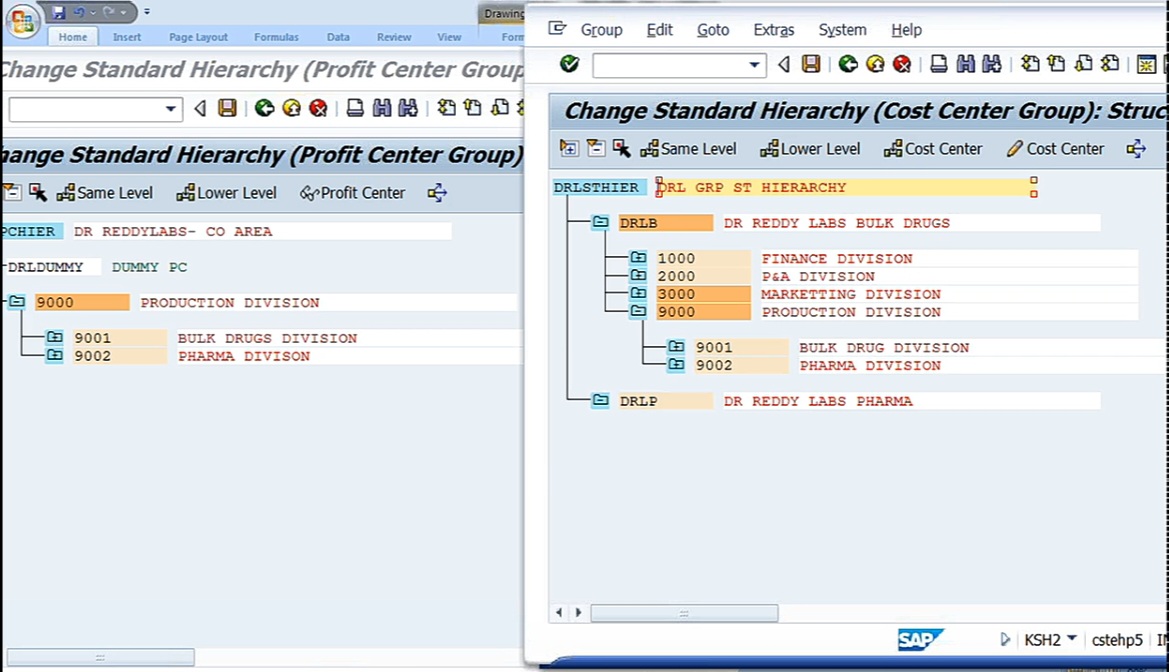Click DRL GRP ST HIERARCHY description field
Screen dimensions: 1169x672
(846, 187)
